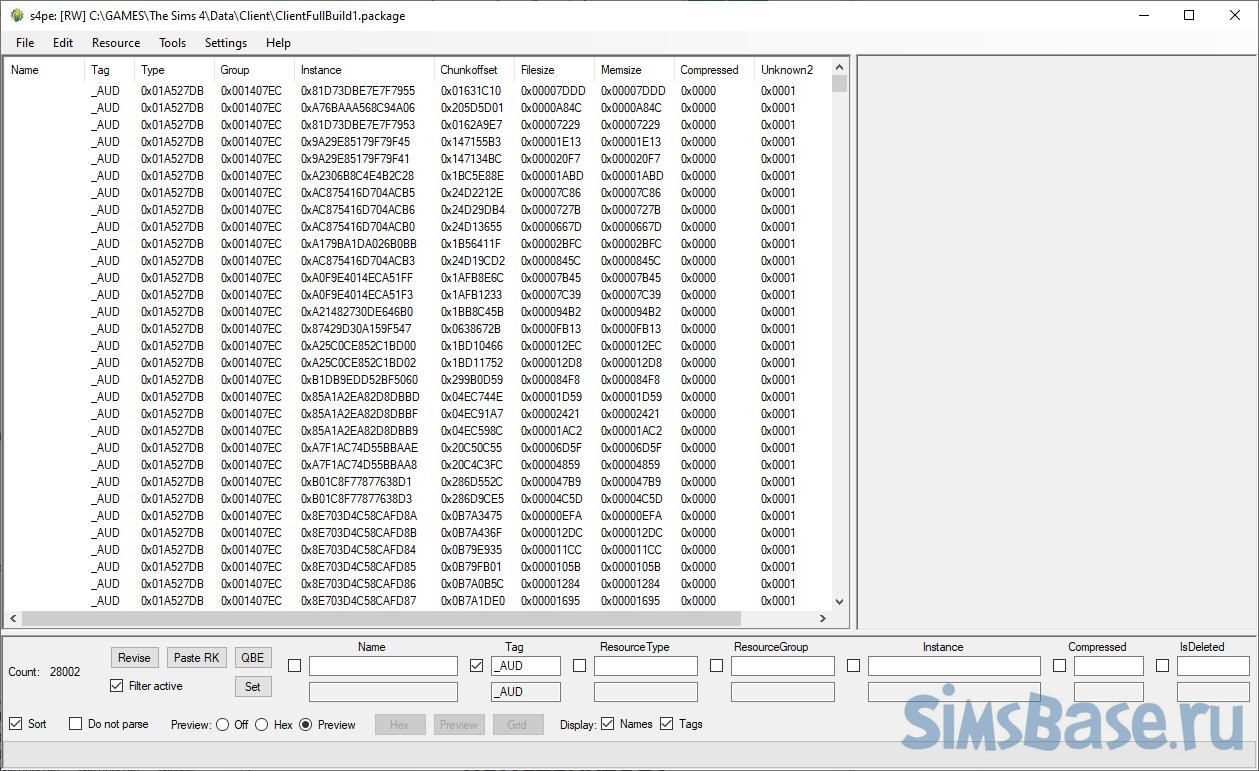Untick the Tag filter checkbox
The image size is (1259, 771).
pos(476,666)
